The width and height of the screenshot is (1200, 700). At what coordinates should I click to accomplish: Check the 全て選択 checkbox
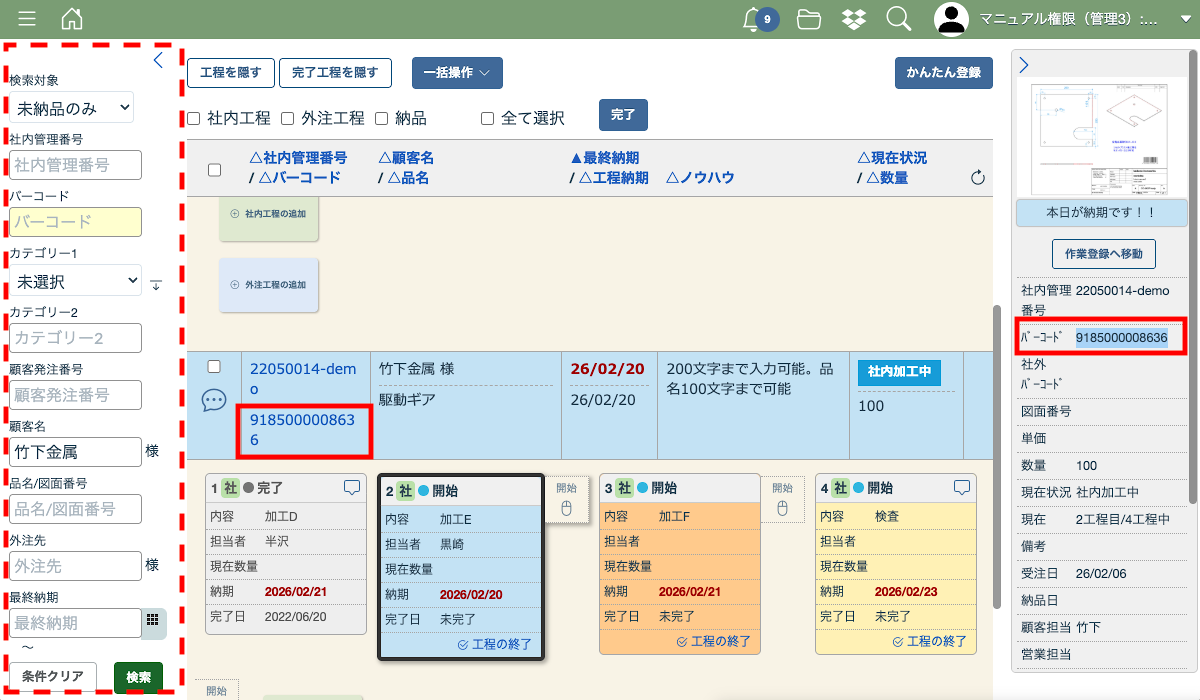click(x=487, y=118)
